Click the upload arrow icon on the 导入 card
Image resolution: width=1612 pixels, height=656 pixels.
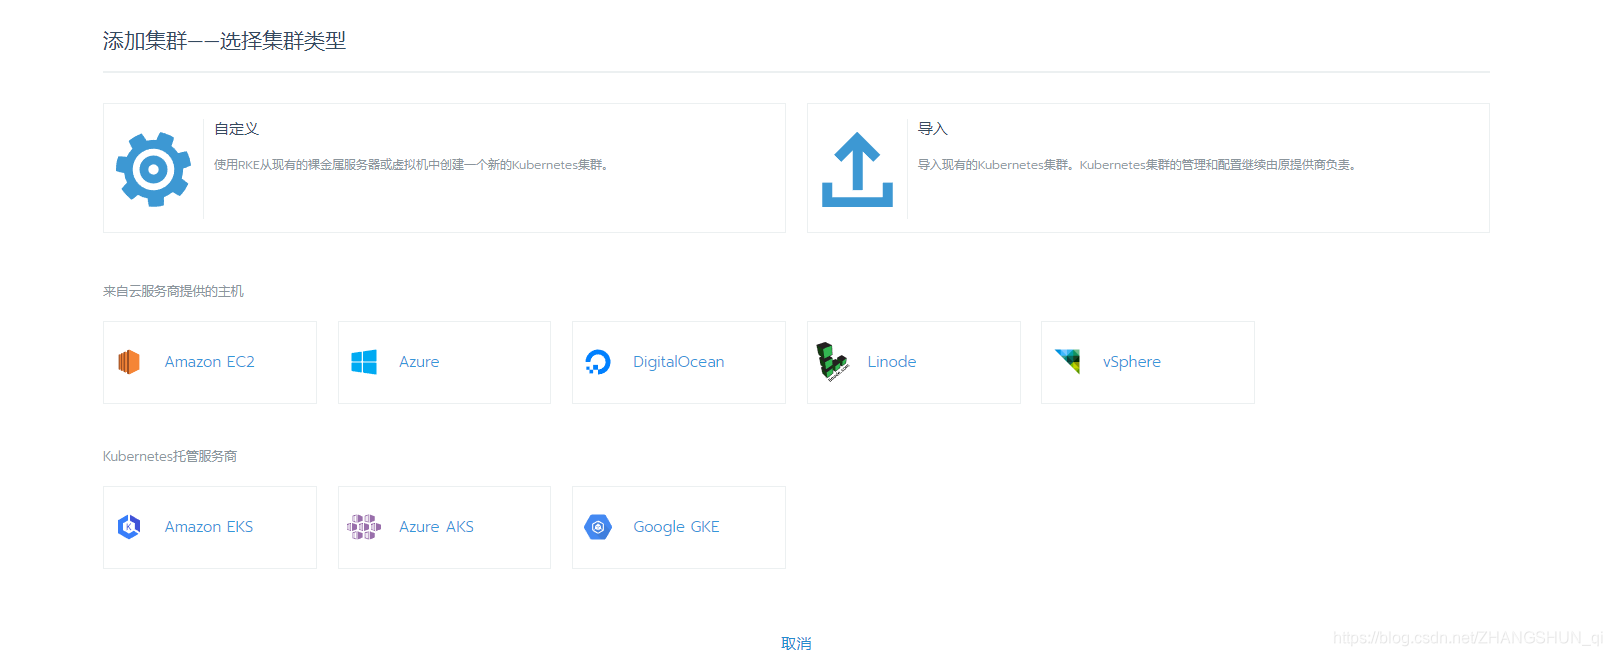tap(857, 169)
